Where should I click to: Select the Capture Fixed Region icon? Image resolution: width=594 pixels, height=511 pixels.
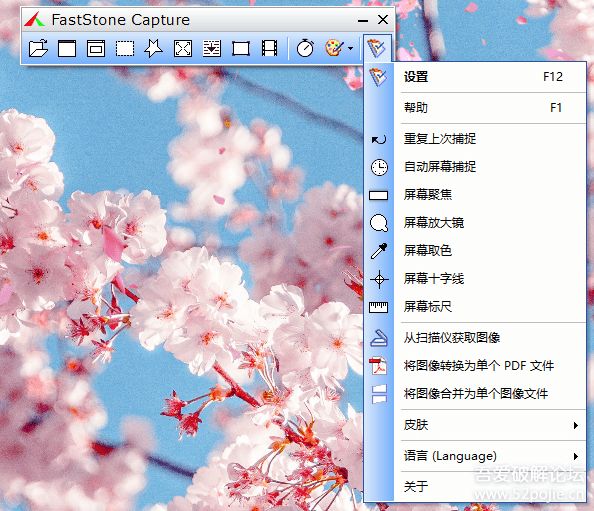[x=241, y=48]
